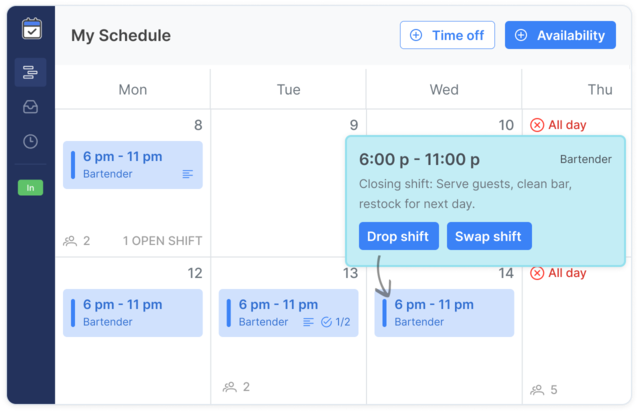Image resolution: width=638 pixels, height=412 pixels.
Task: Click the calendar app logo in sidebar
Action: coord(31,29)
